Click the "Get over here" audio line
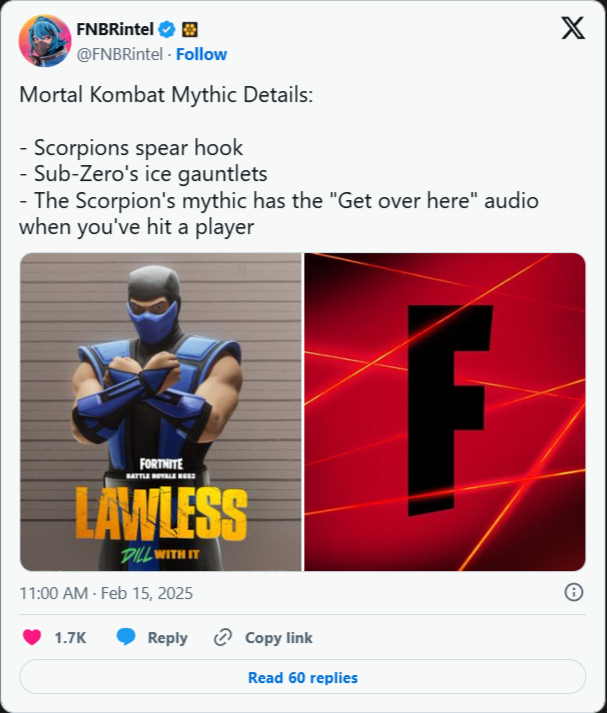607x713 pixels. [x=279, y=213]
